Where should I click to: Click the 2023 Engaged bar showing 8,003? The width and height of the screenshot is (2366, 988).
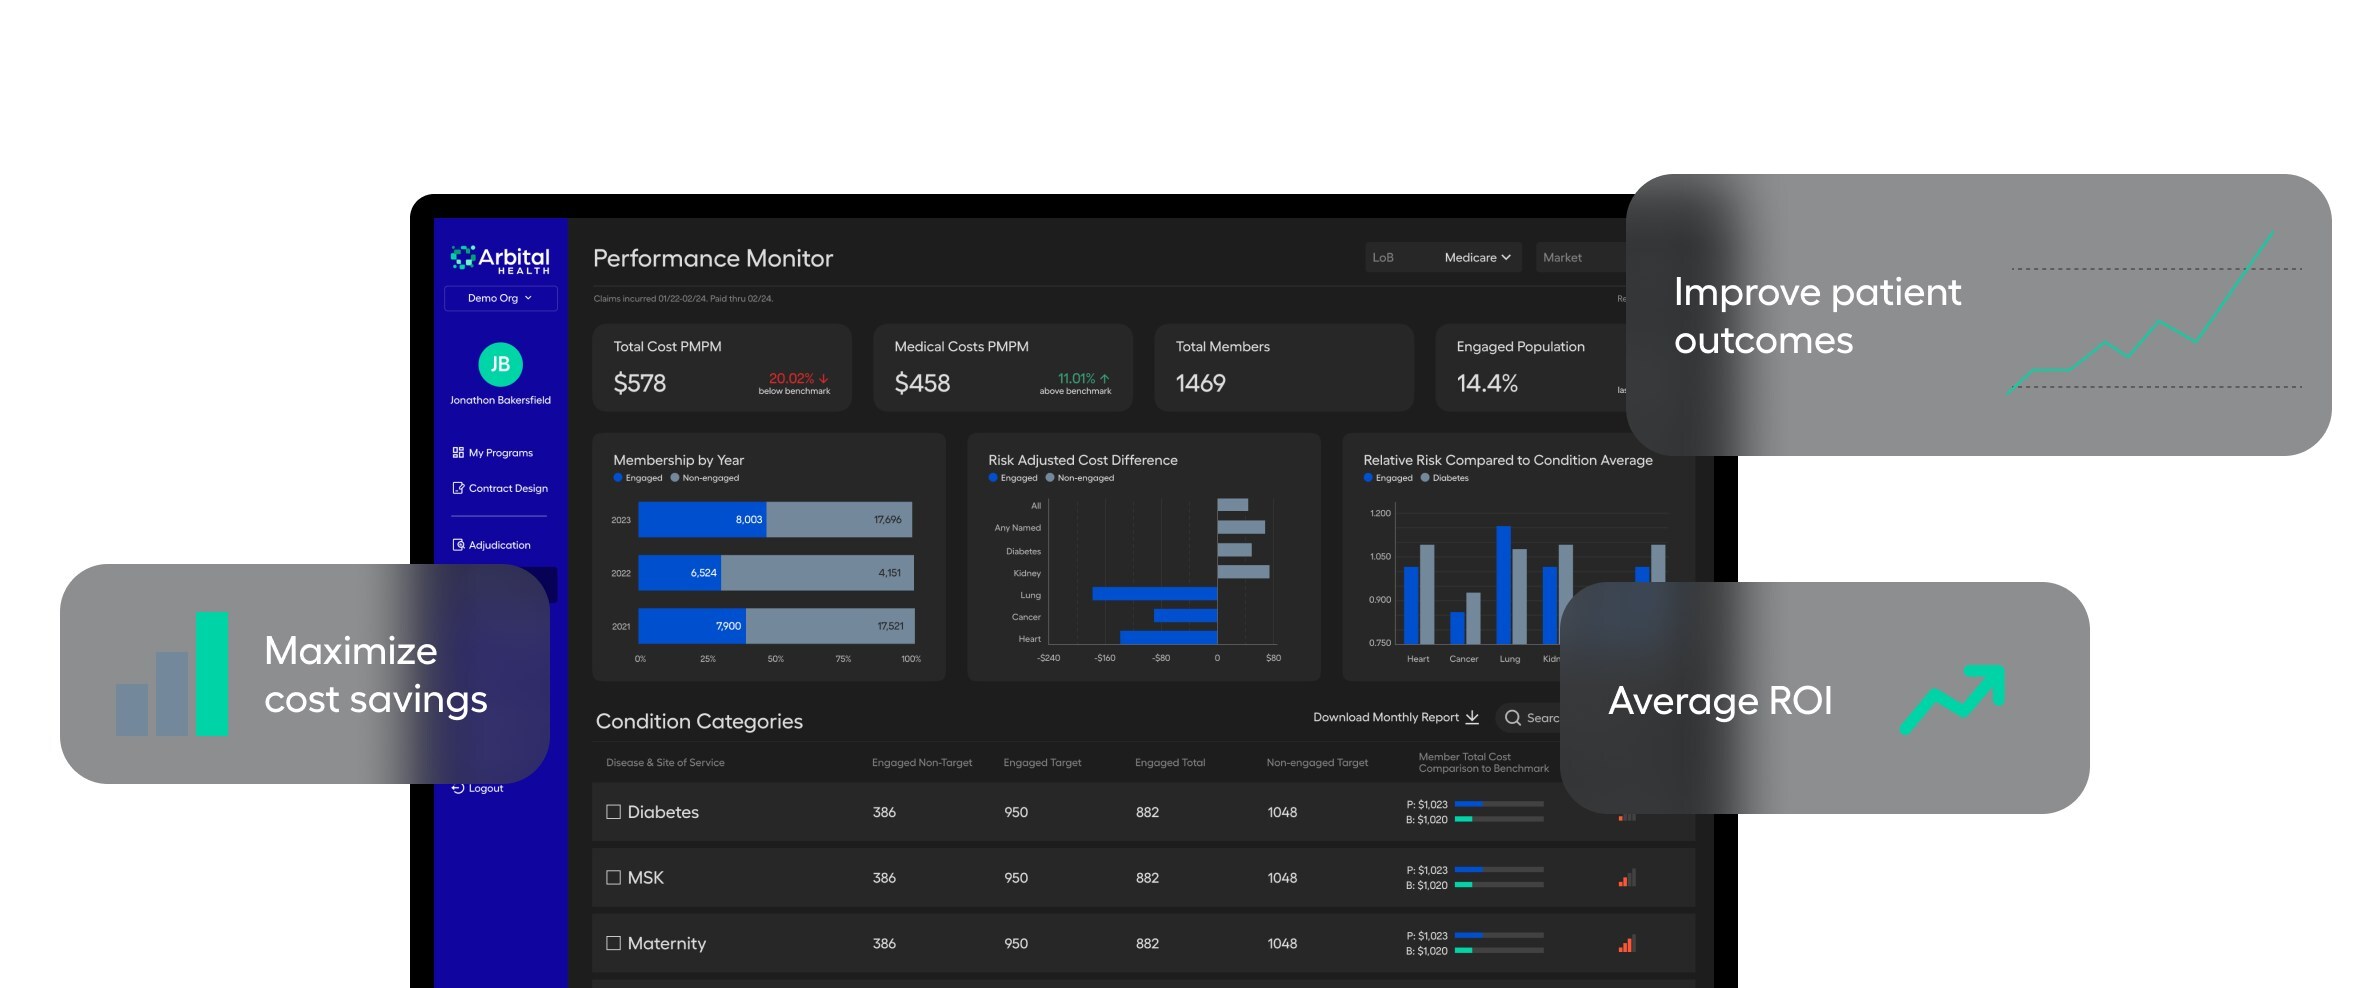click(702, 520)
